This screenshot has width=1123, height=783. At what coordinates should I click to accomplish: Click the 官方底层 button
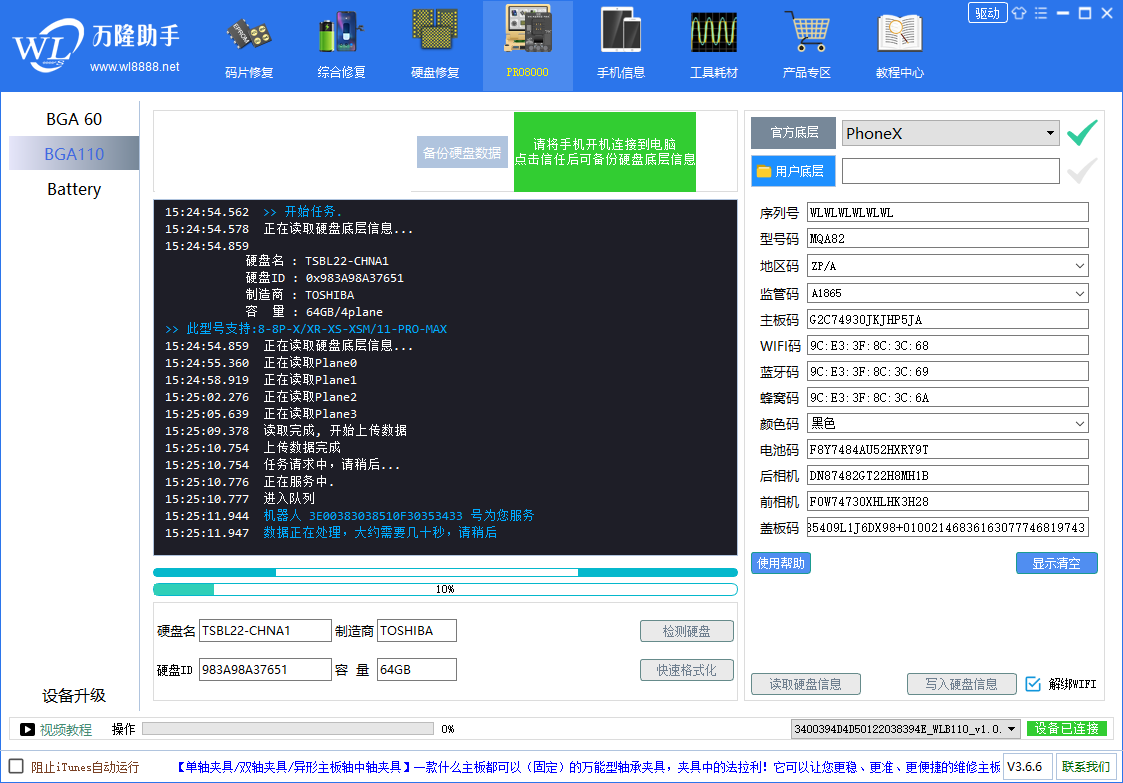(x=794, y=133)
